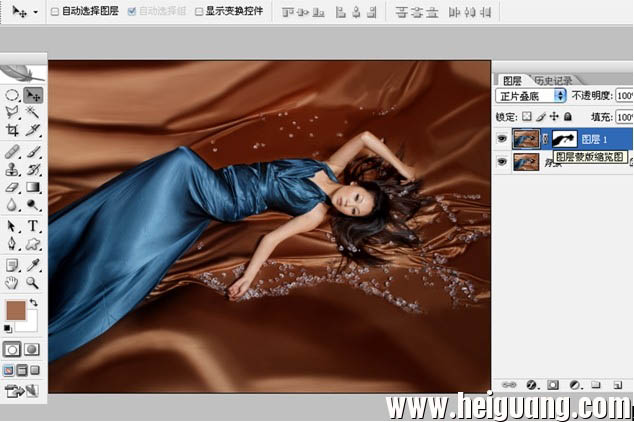Create new fill or adjustment layer

[x=574, y=385]
